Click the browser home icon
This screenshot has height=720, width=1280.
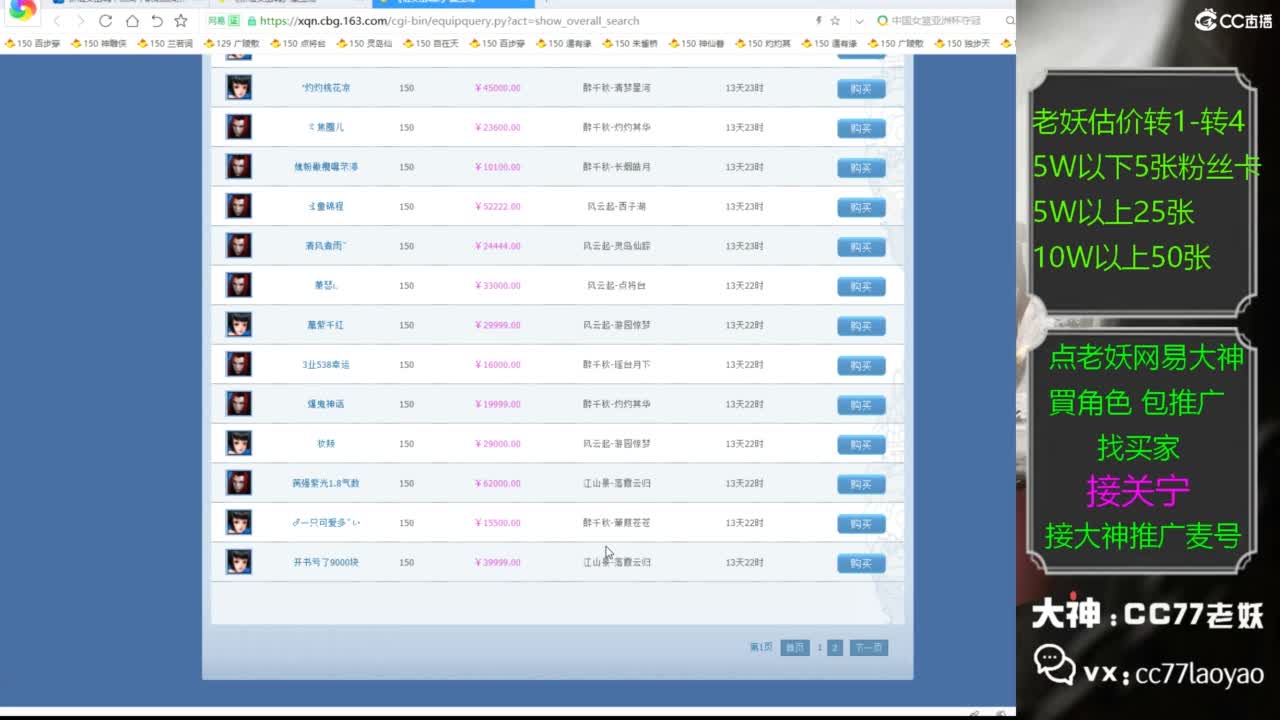click(x=132, y=21)
